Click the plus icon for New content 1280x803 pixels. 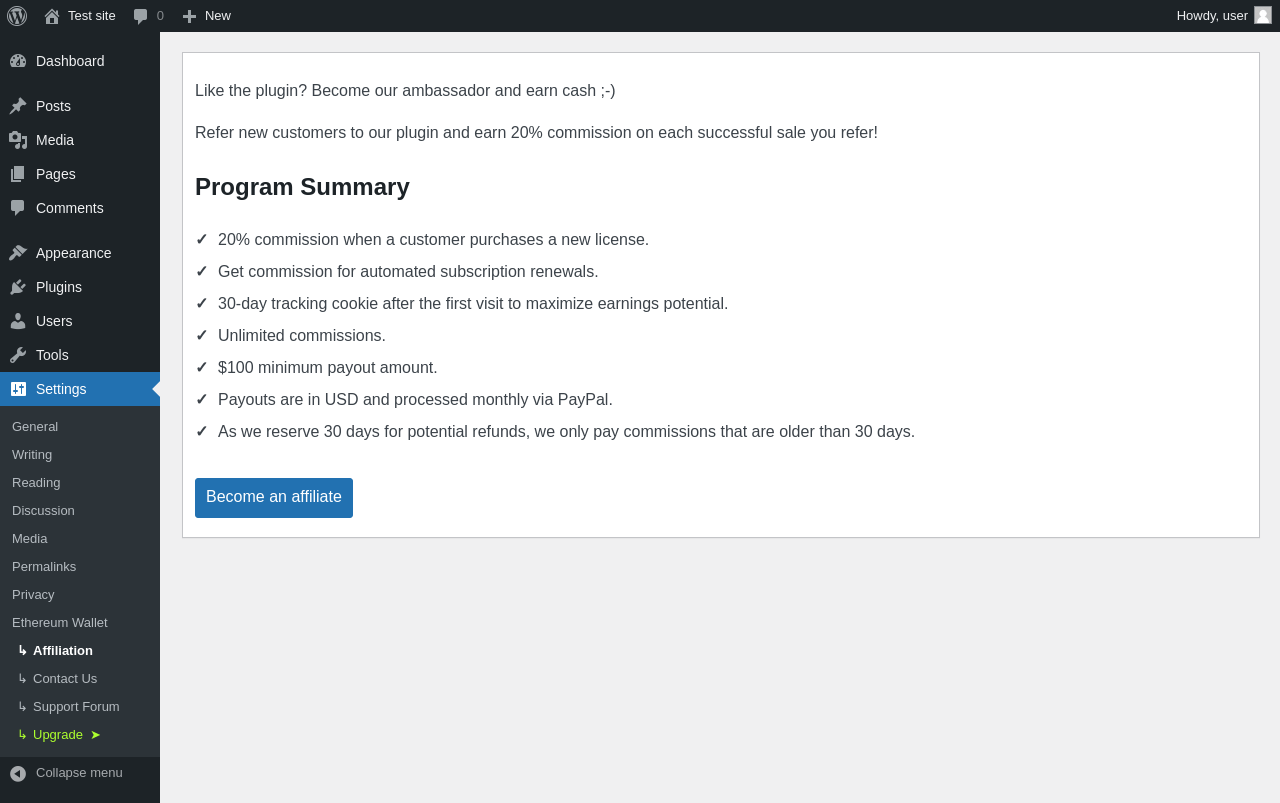(x=189, y=16)
